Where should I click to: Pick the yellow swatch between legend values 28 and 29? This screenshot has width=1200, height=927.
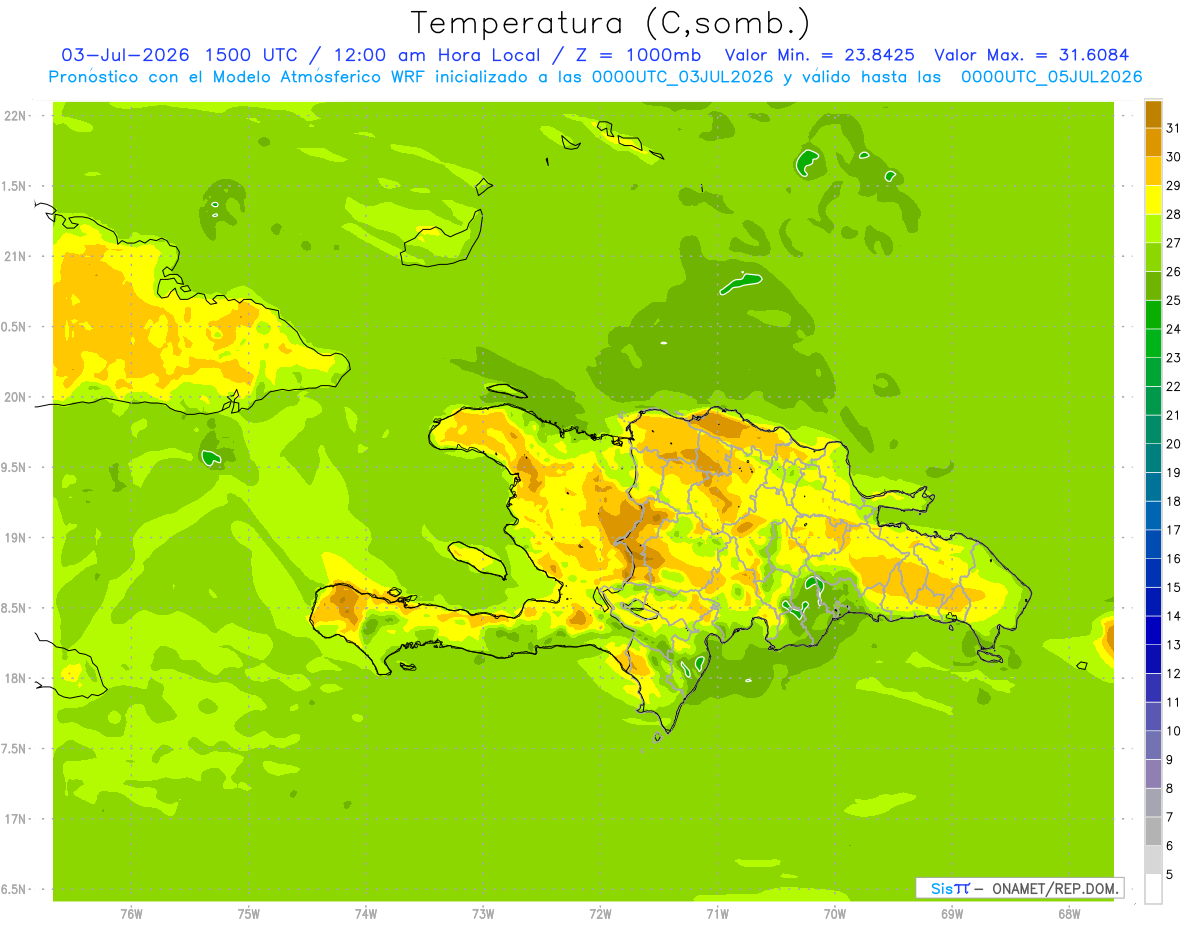point(1153,200)
